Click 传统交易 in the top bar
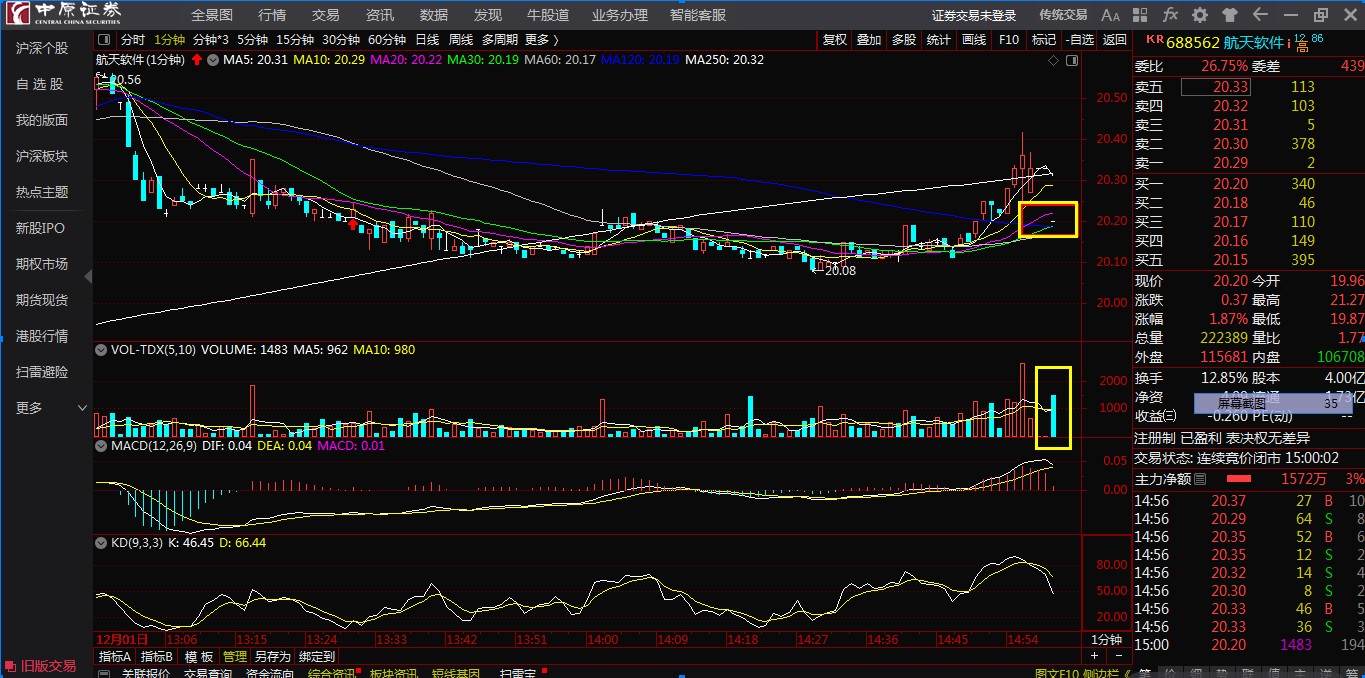The height and width of the screenshot is (678, 1365). (x=1063, y=15)
